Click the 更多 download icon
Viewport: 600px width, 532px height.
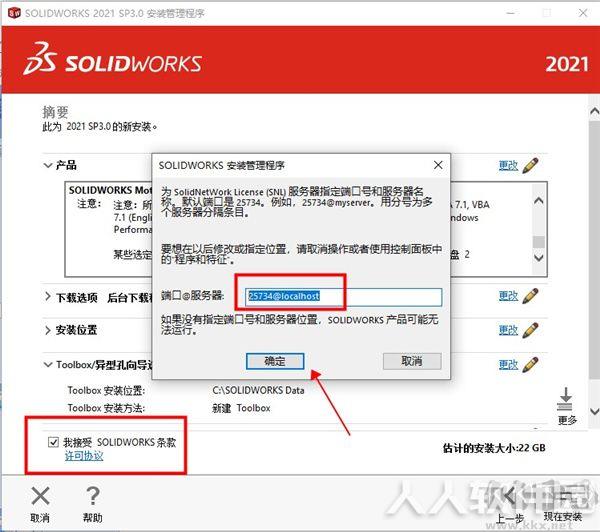[565, 399]
